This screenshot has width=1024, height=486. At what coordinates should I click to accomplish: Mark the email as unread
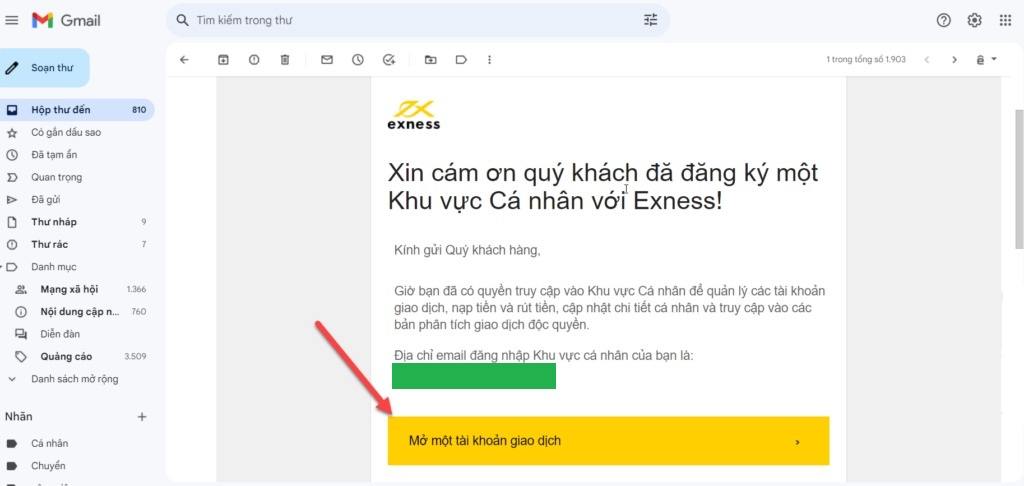point(326,60)
